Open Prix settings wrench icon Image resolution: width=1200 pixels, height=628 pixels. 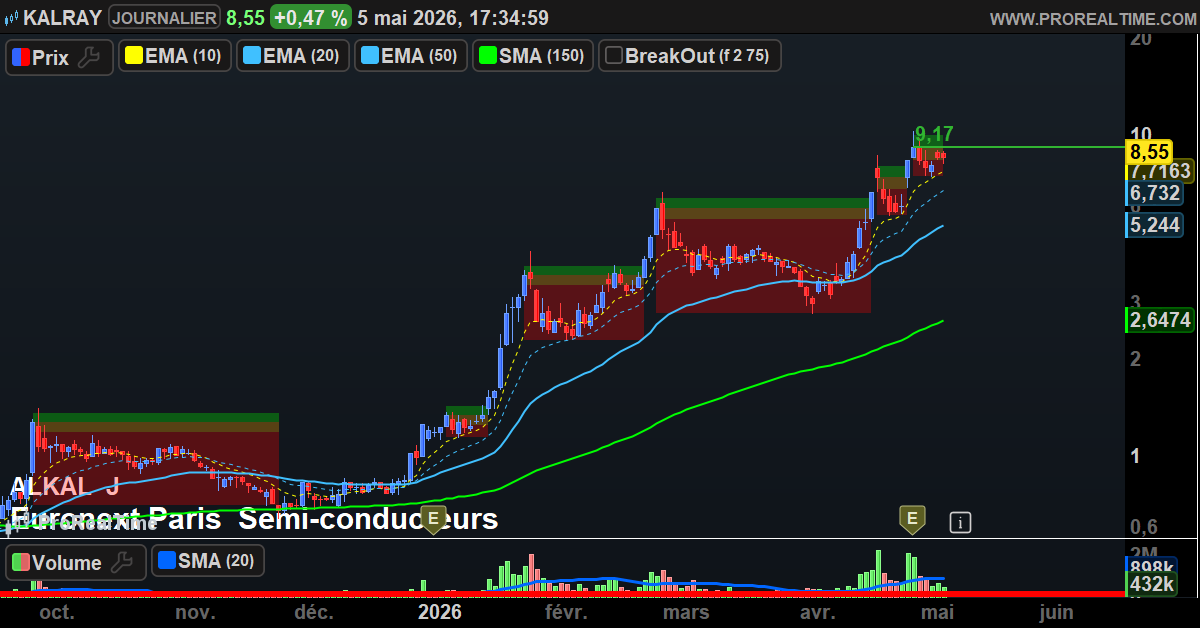[x=90, y=57]
